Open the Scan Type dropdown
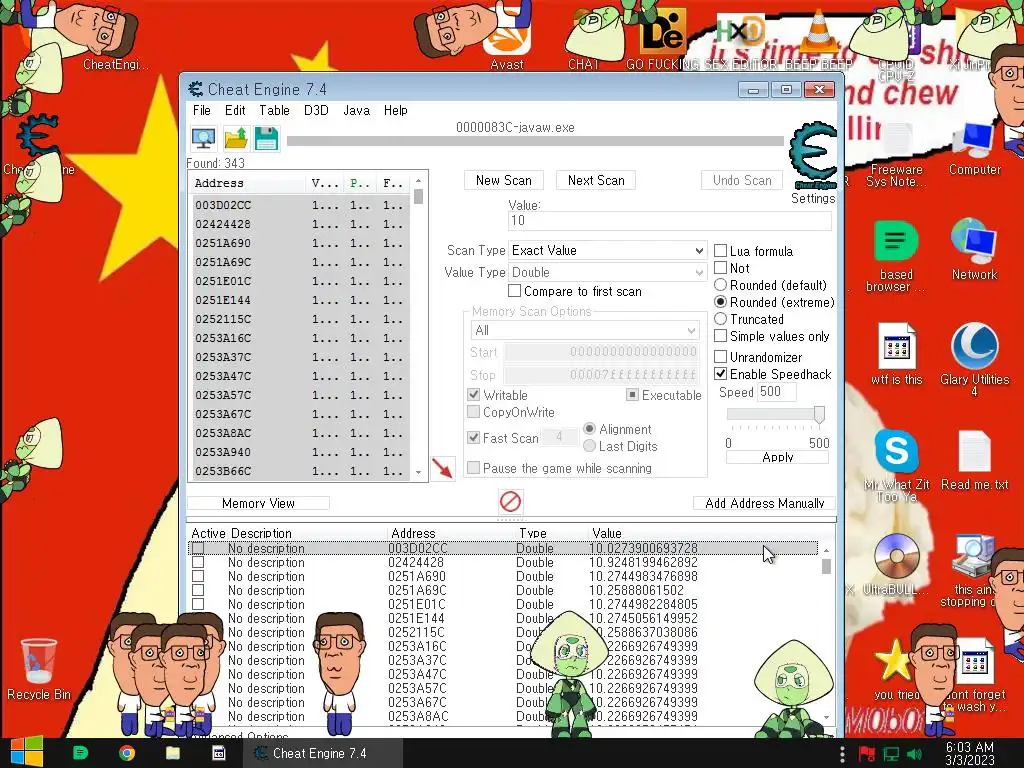Image resolution: width=1024 pixels, height=768 pixels. (607, 251)
